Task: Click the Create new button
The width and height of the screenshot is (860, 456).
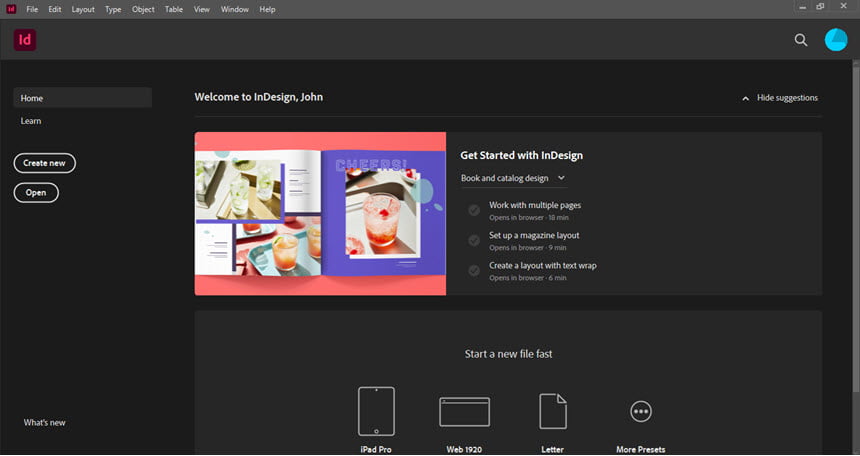Action: click(x=44, y=163)
